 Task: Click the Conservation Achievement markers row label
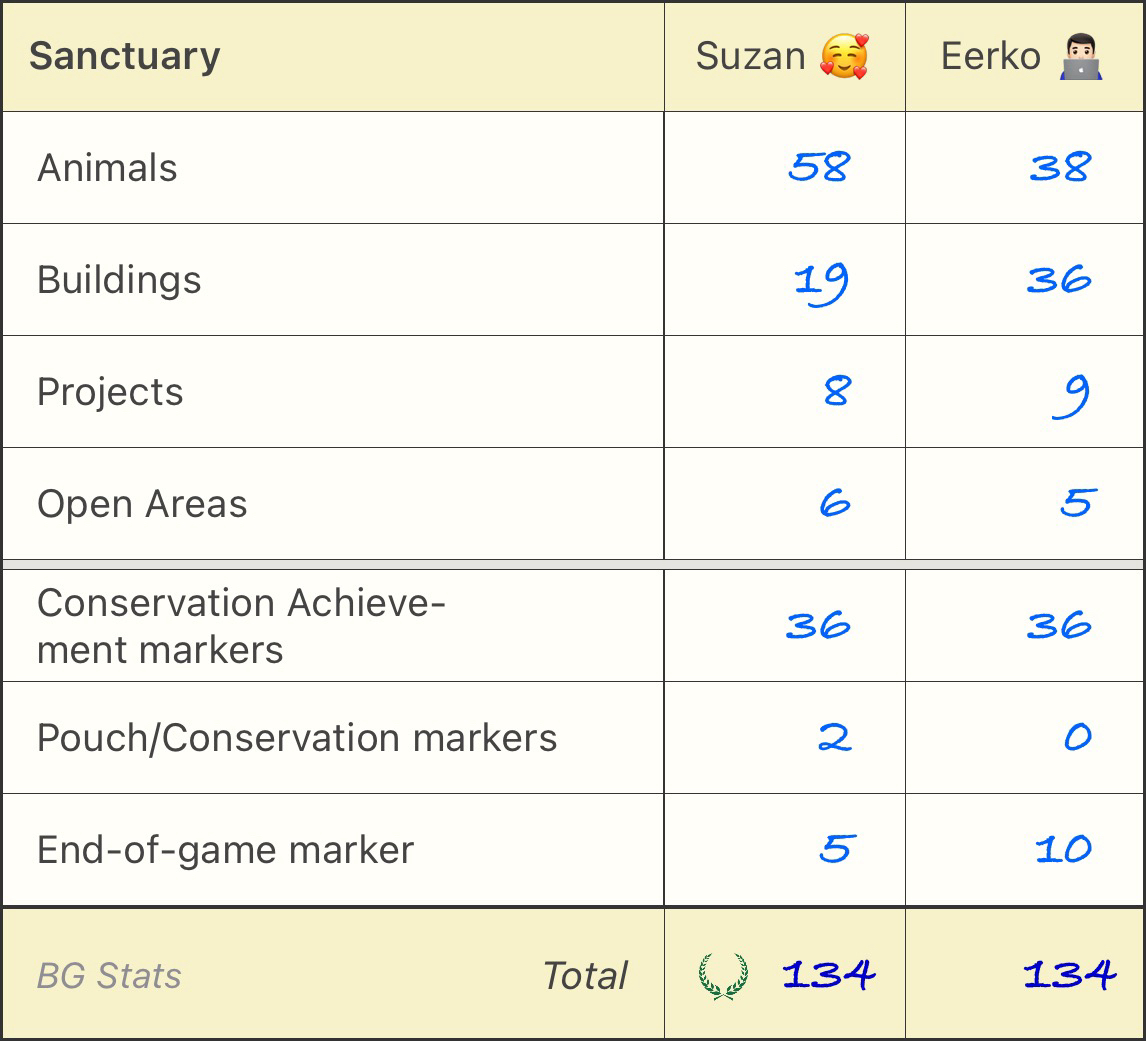pyautogui.click(x=240, y=626)
